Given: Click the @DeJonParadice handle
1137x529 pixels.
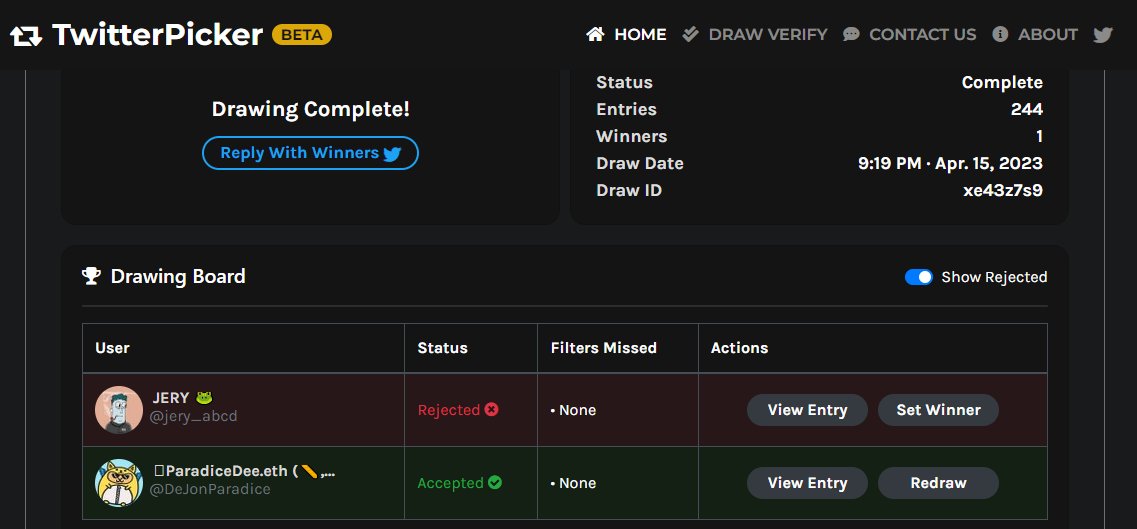Looking at the screenshot, I should (210, 489).
